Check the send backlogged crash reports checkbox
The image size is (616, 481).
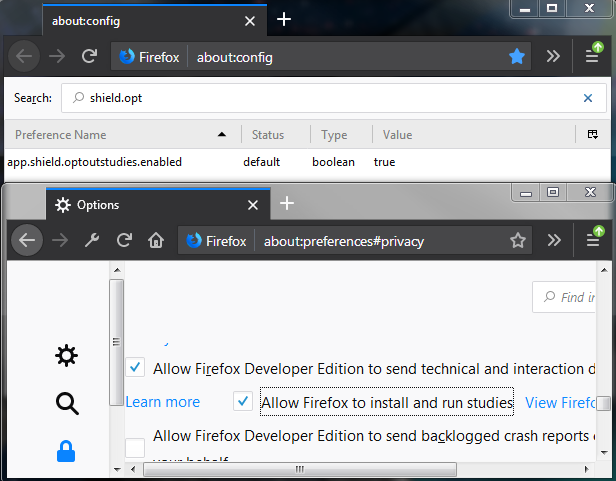point(135,448)
